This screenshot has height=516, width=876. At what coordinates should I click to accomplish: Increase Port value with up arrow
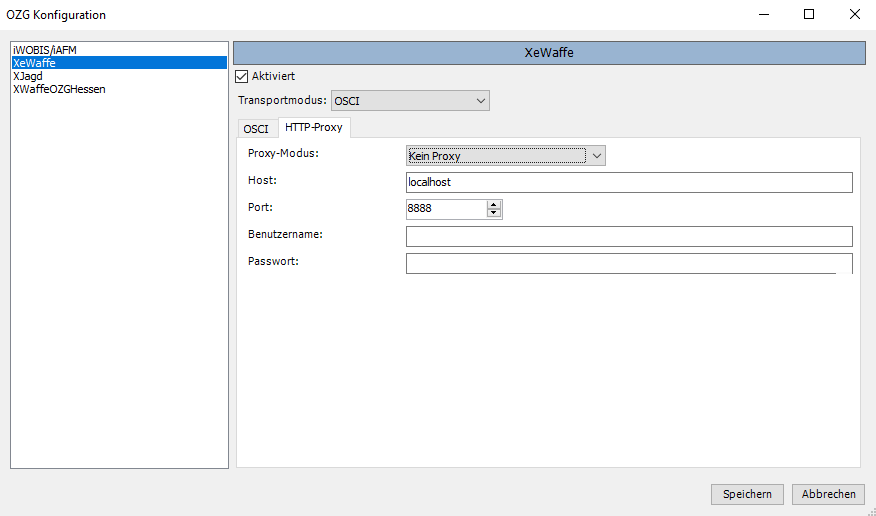pos(494,204)
